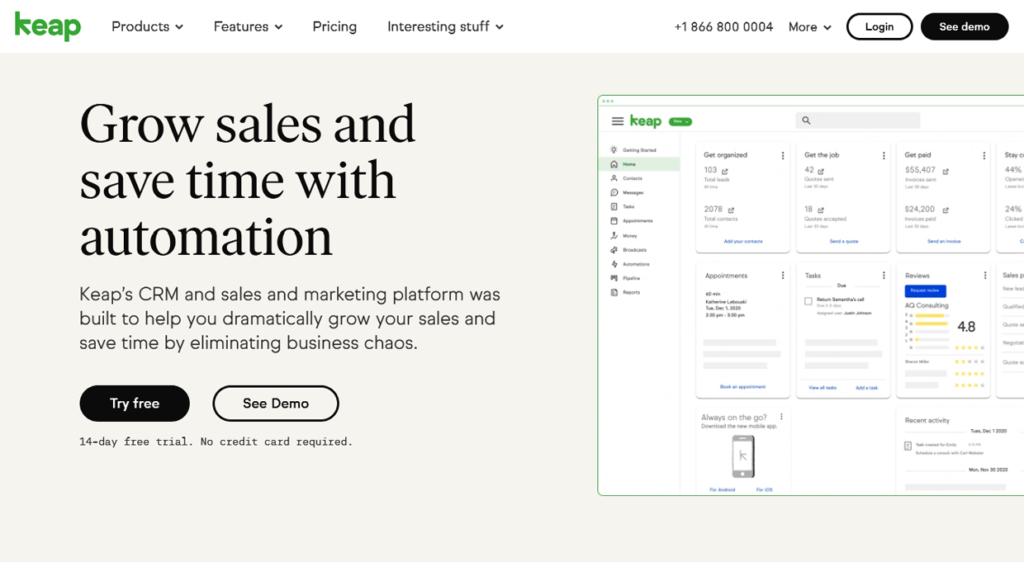Select Automations label in dashboard sidebar
The width and height of the screenshot is (1024, 562).
pyautogui.click(x=636, y=264)
